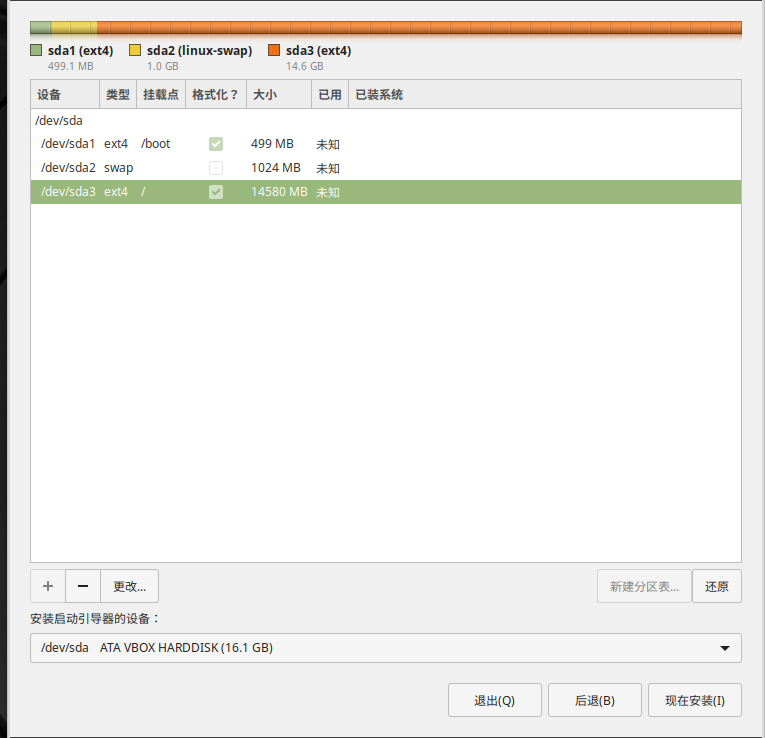This screenshot has width=765, height=738.
Task: Click the orange sda3 segment in partition bar
Action: click(420, 28)
